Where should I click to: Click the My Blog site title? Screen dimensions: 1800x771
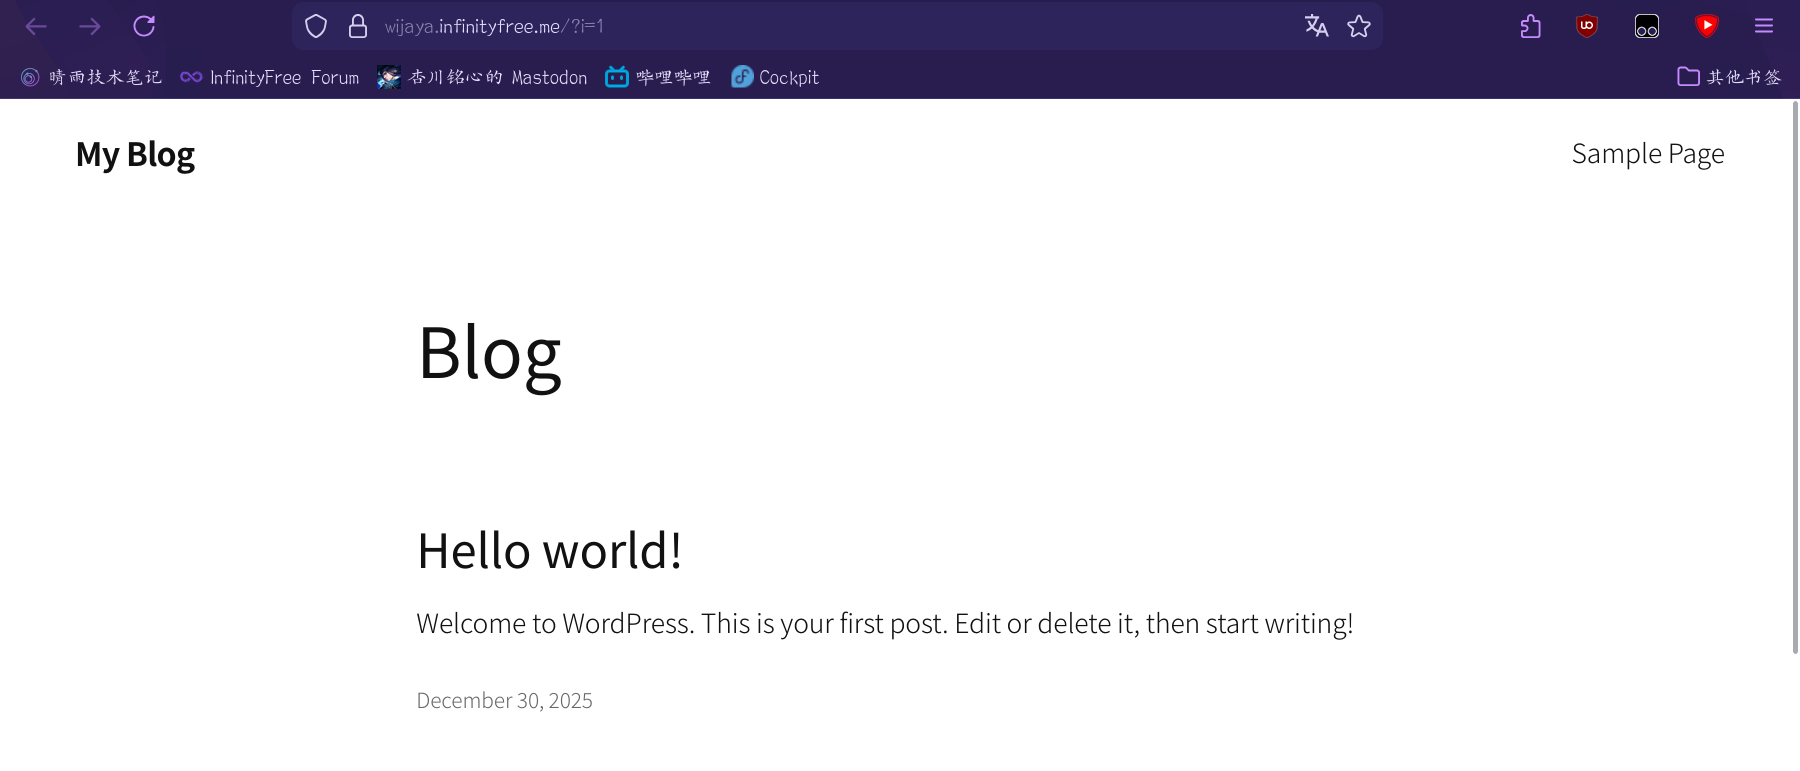[x=135, y=155]
